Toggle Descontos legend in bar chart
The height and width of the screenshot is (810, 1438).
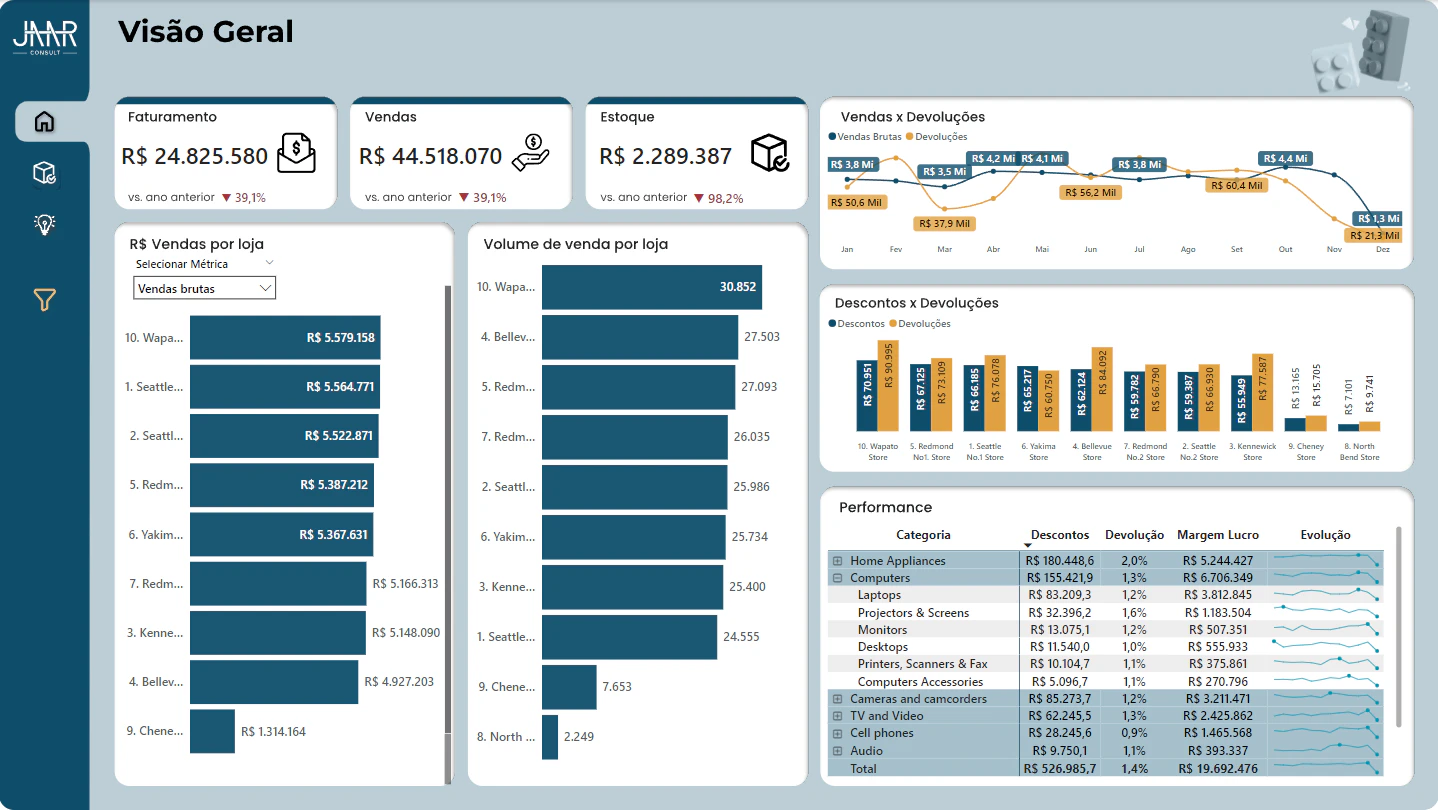[858, 324]
